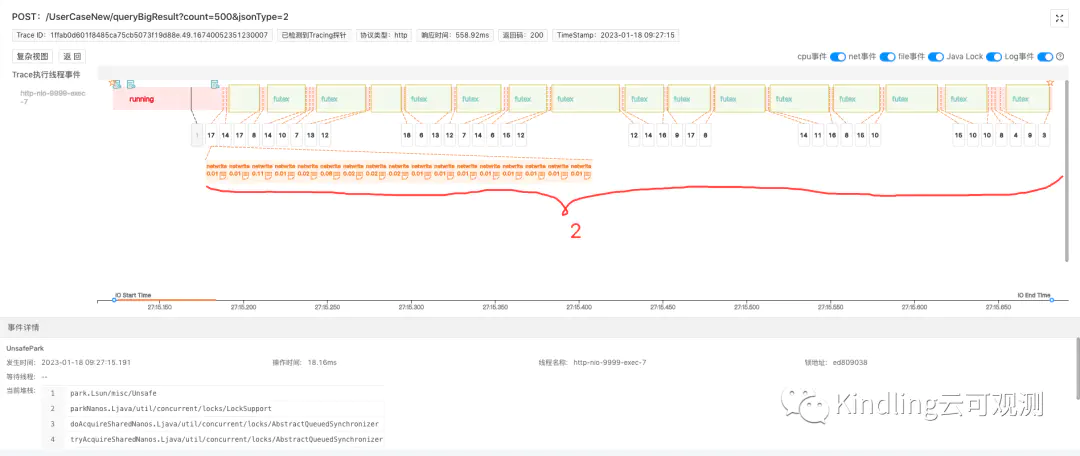Click the file icon beside netwrite 0.11
1080x456 pixels.
(267, 178)
